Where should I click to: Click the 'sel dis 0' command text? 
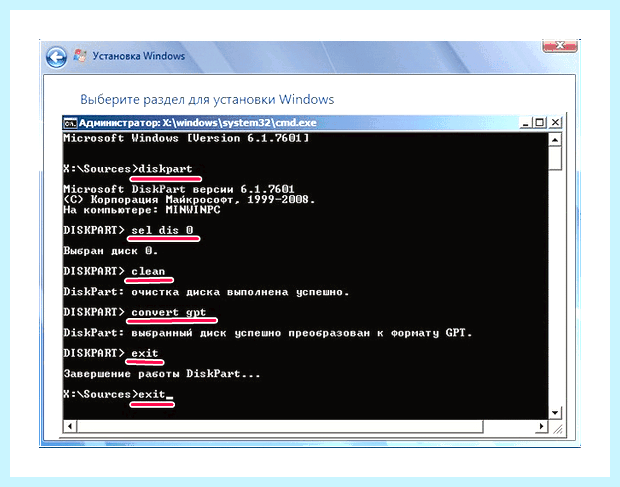(x=163, y=230)
